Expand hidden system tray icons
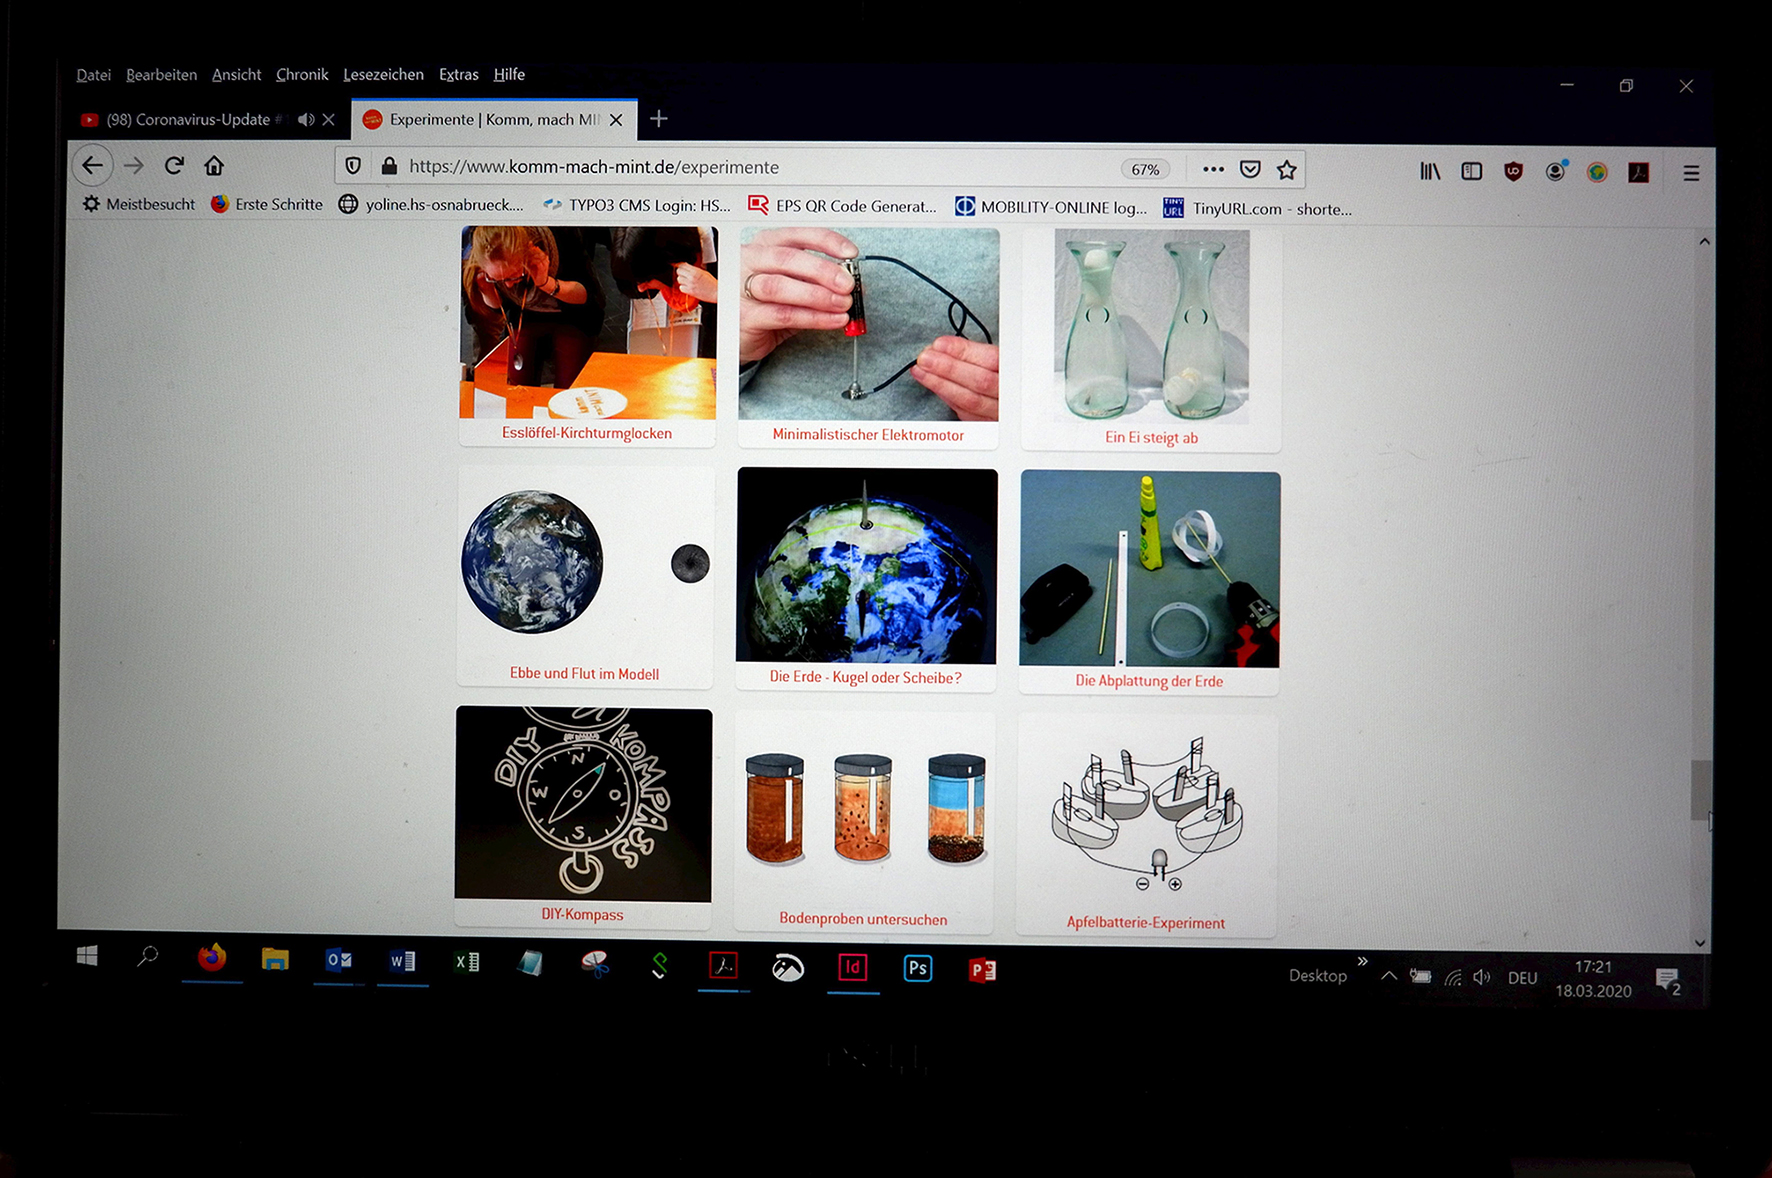Screen dimensions: 1772x1178 pyautogui.click(x=1389, y=976)
